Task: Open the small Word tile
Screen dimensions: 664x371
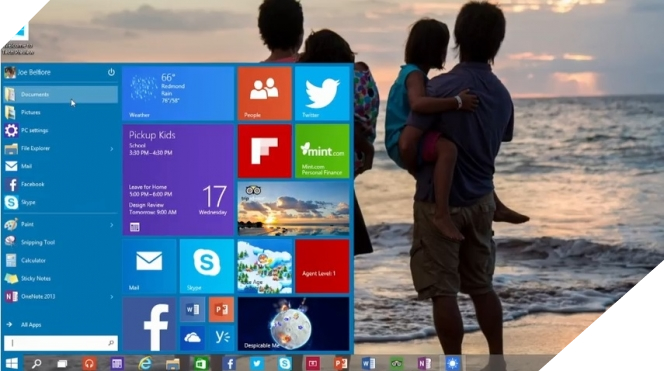Action: pyautogui.click(x=192, y=309)
